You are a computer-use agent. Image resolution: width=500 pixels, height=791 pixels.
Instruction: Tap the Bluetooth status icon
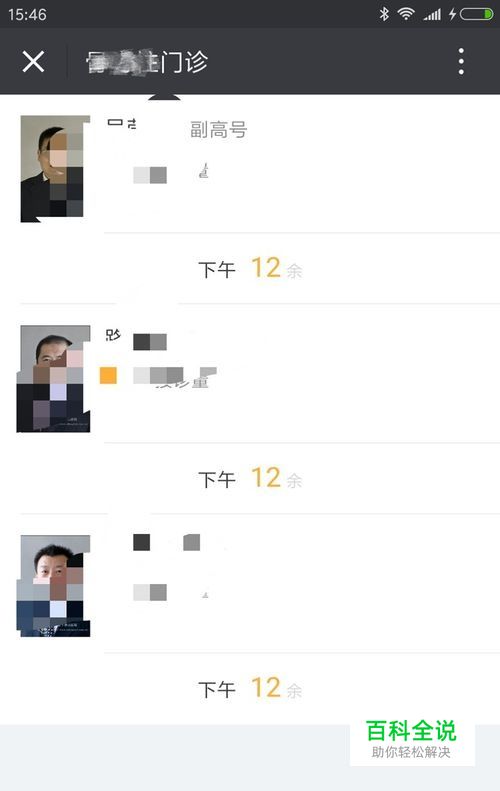[x=384, y=14]
